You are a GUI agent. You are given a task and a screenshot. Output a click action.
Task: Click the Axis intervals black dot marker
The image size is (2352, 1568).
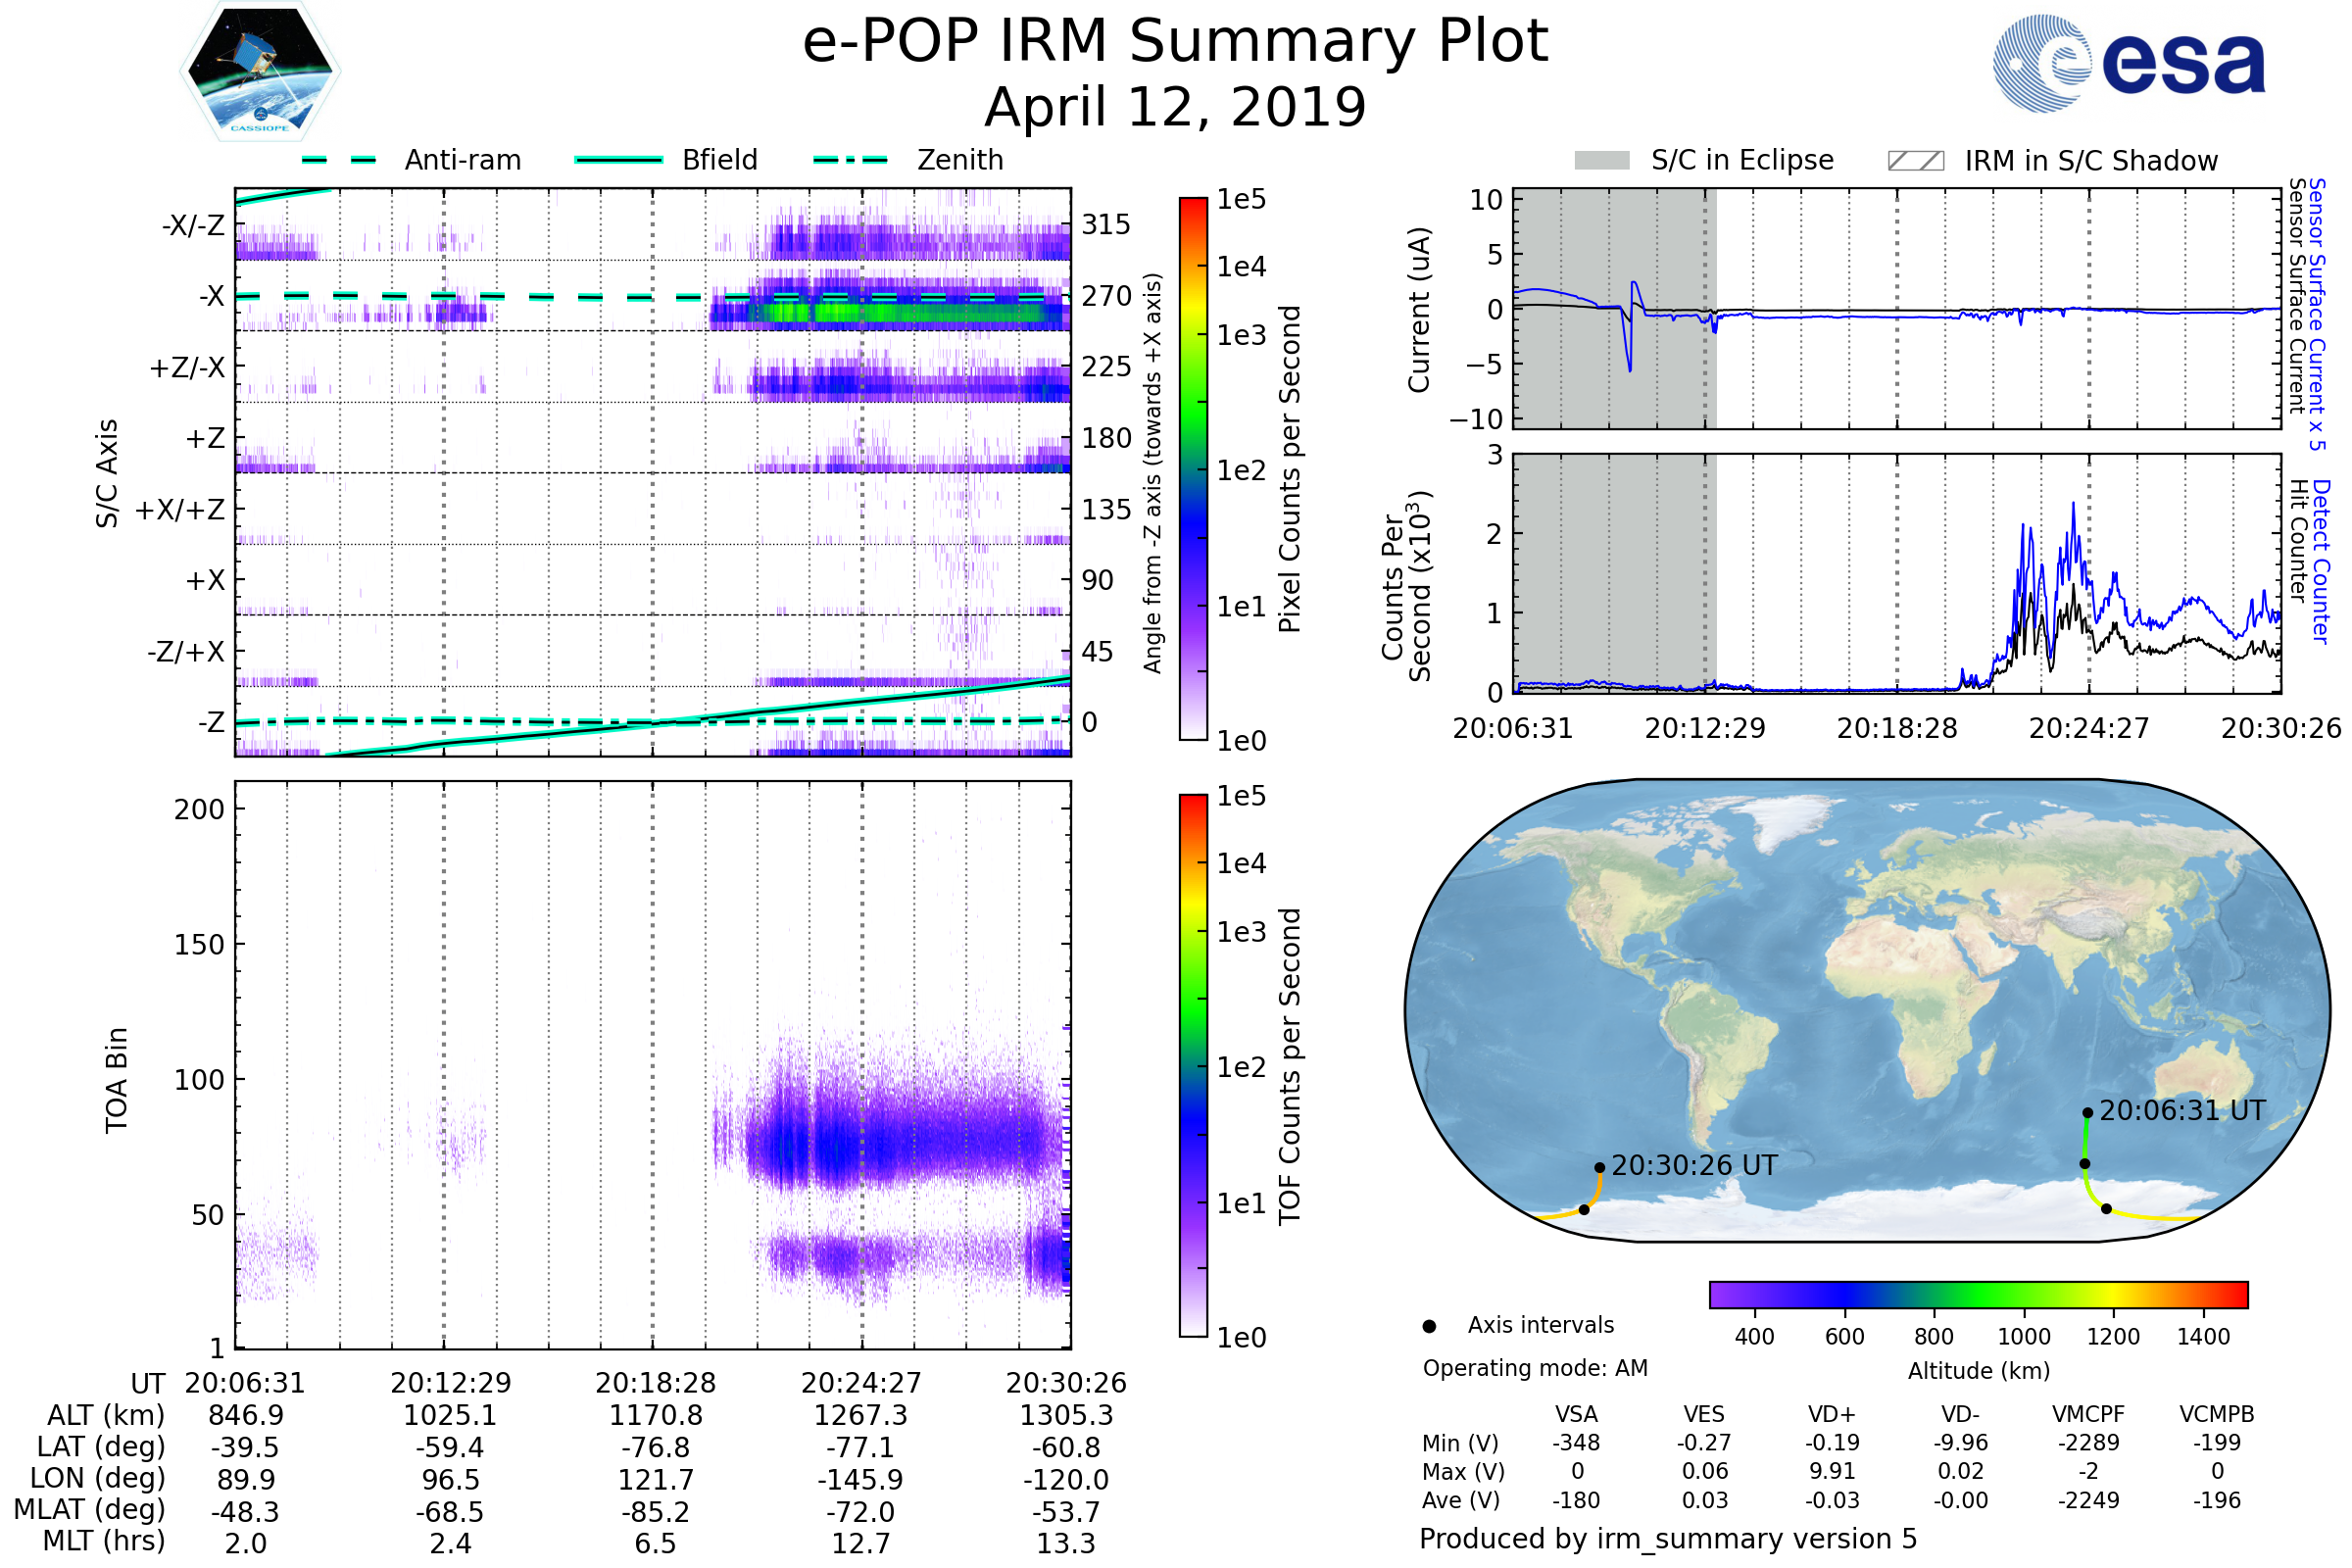click(1429, 1326)
